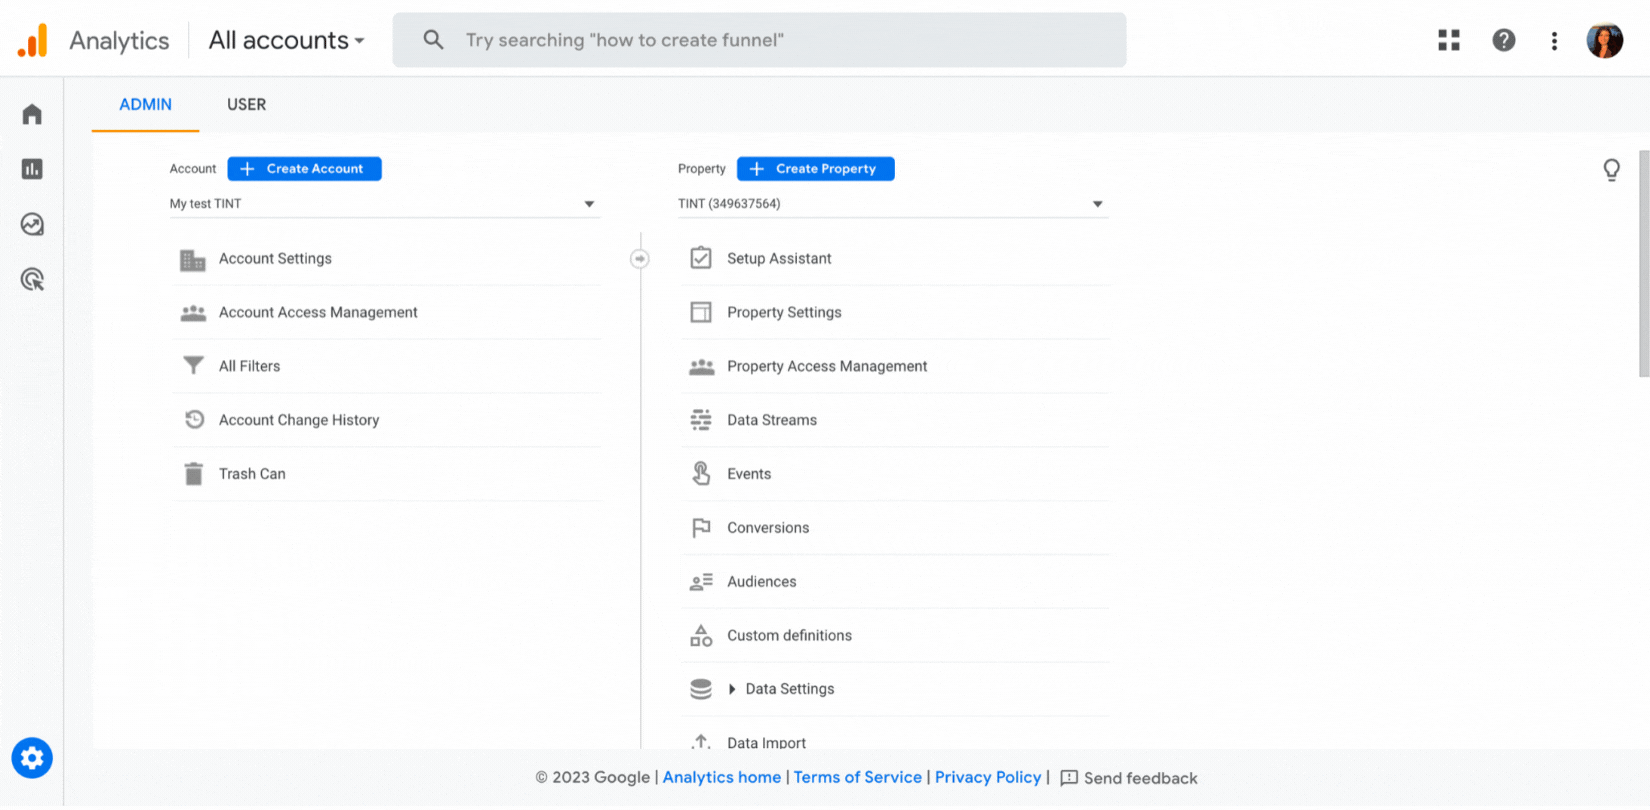Click the vertical scrollbar on the right
Viewport: 1650px width, 810px height.
[1644, 264]
